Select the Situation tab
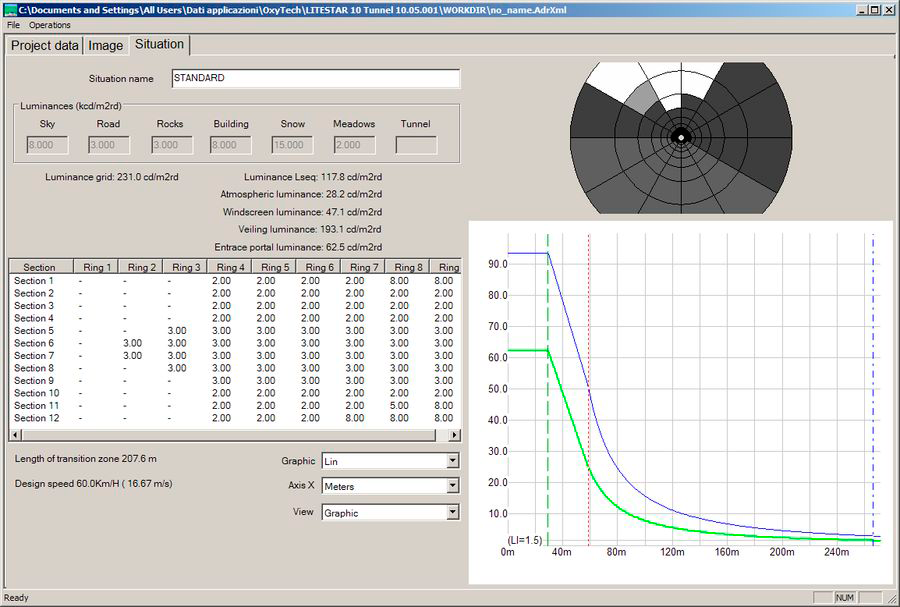This screenshot has width=900, height=607. click(159, 44)
